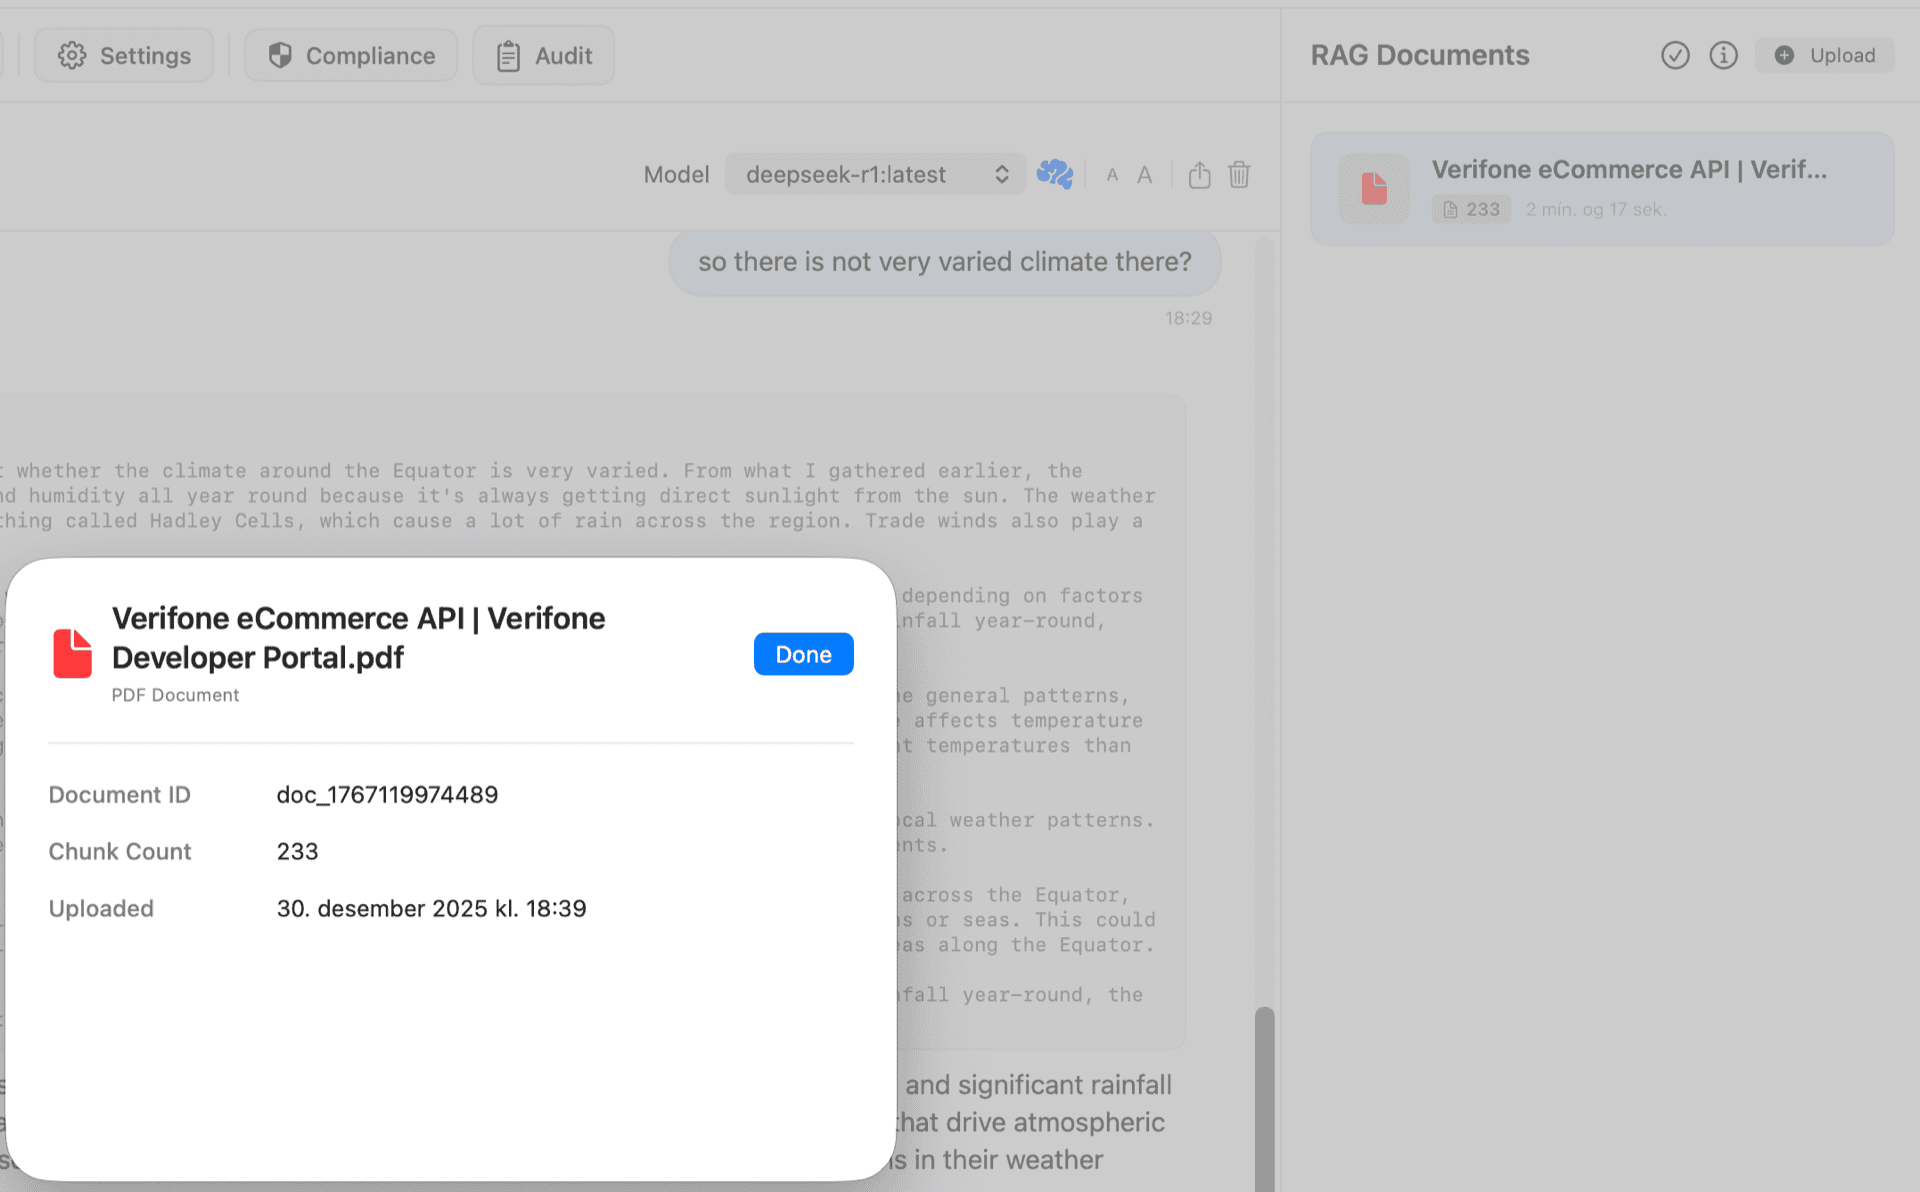The width and height of the screenshot is (1920, 1192).
Task: Click the 'so there is not very varied climate' message
Action: (x=944, y=262)
